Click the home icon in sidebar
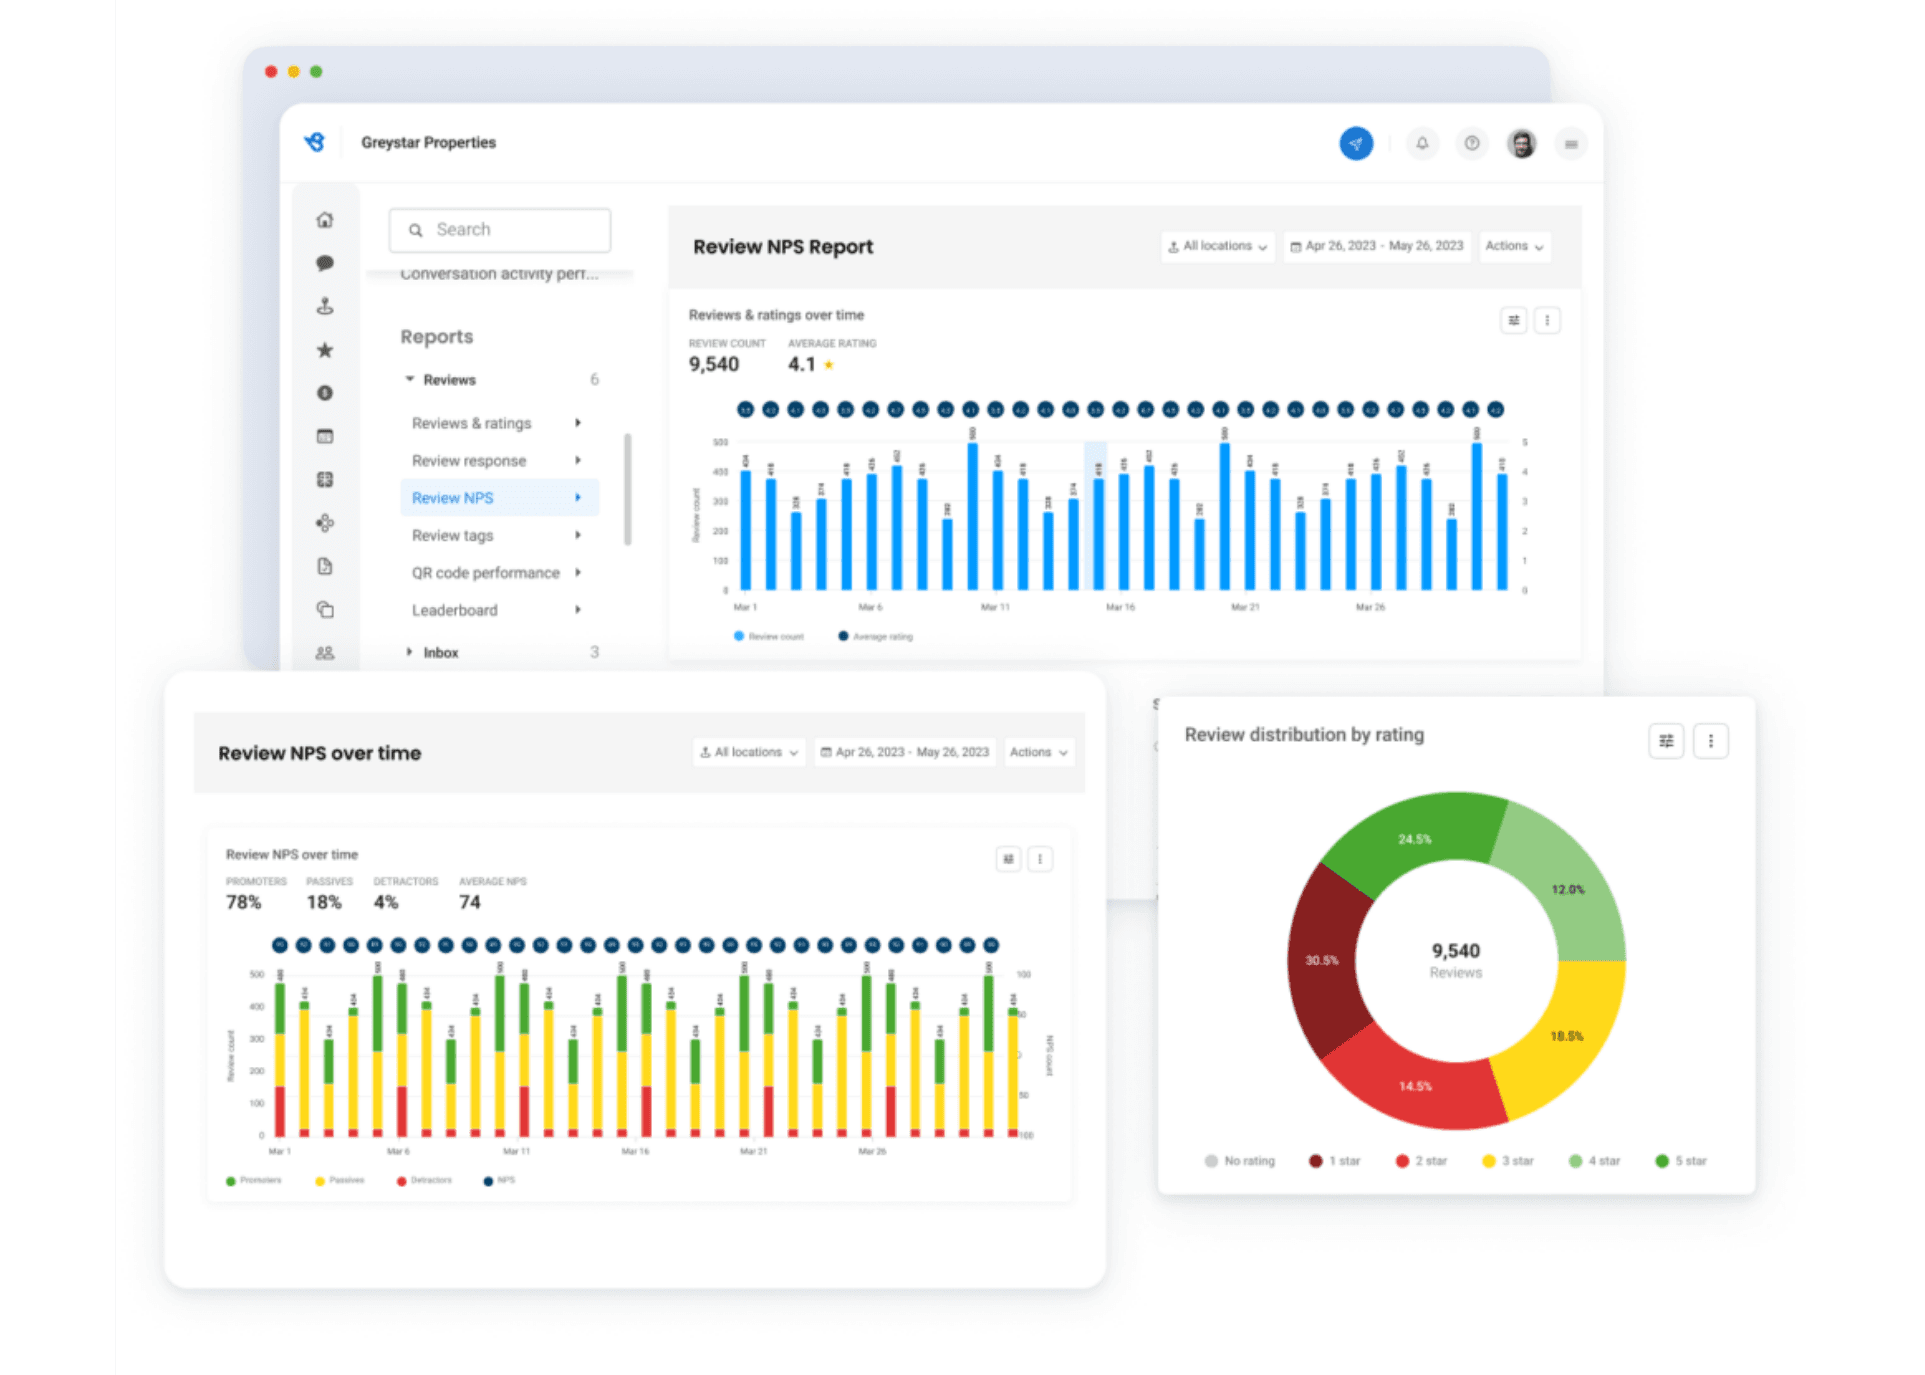 [325, 220]
